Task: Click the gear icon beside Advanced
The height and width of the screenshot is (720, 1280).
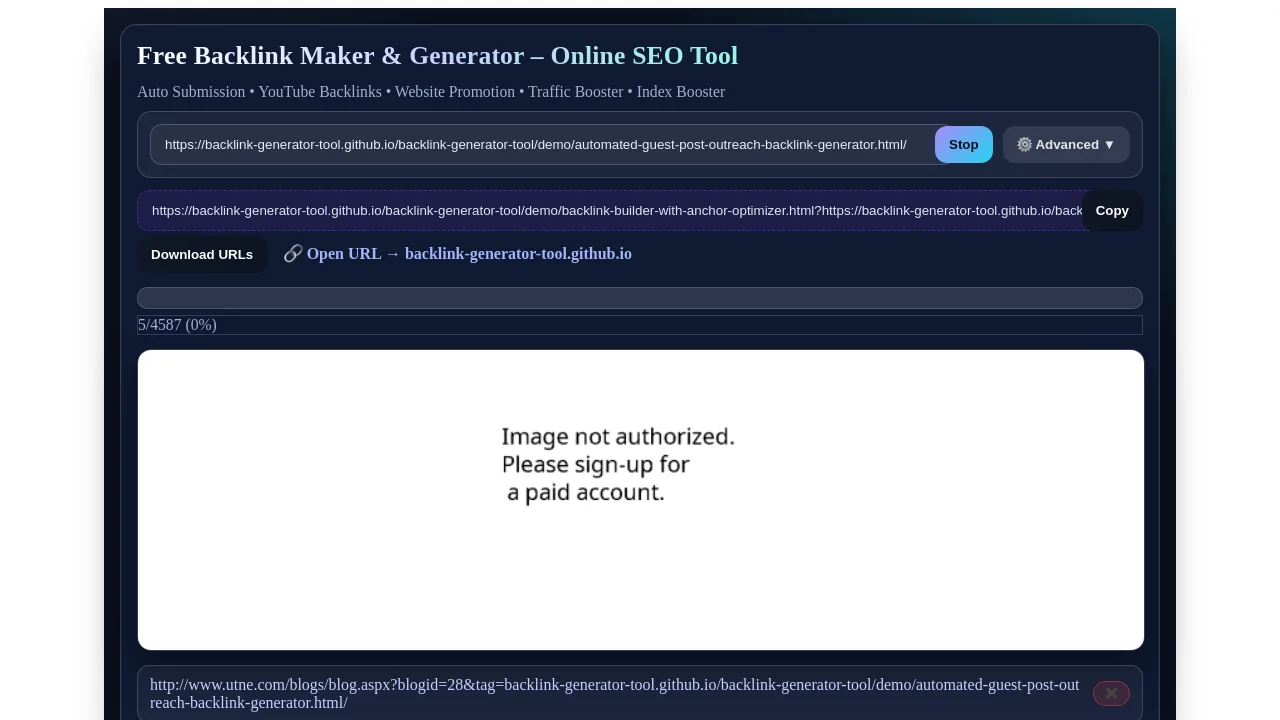Action: [1024, 144]
